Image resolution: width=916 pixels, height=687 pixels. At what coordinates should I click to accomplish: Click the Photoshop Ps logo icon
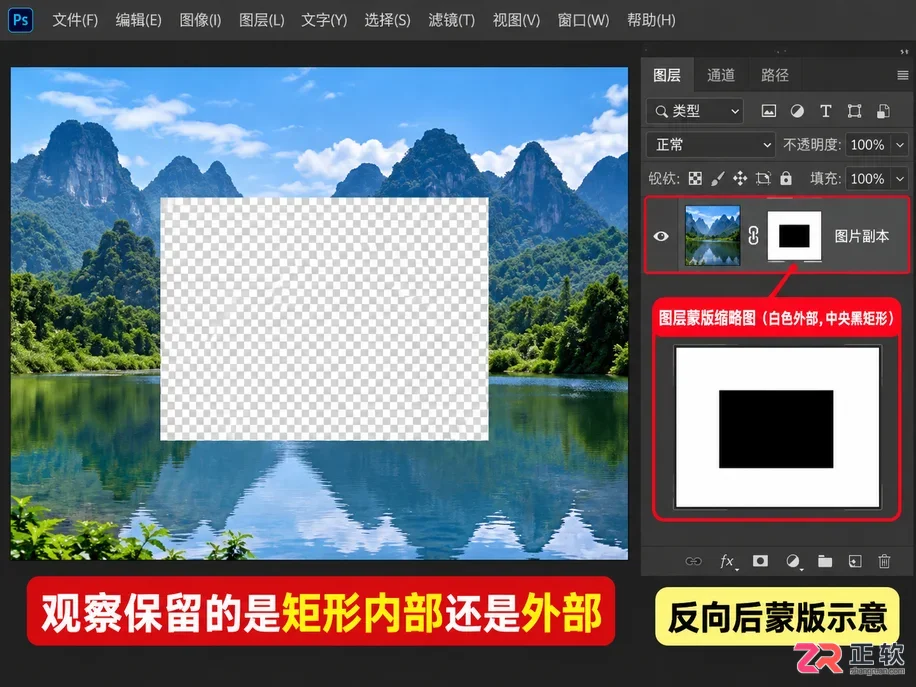point(20,20)
